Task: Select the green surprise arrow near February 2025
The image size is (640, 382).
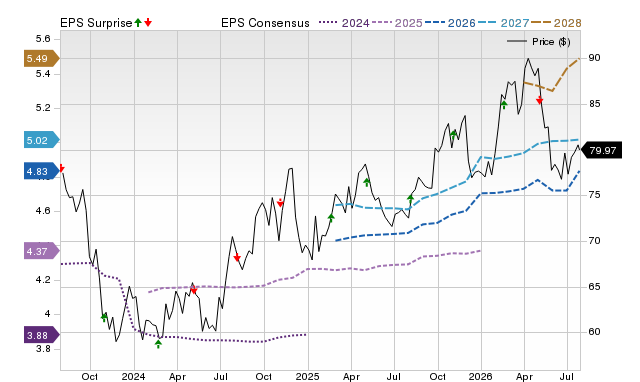Action: pyautogui.click(x=331, y=218)
